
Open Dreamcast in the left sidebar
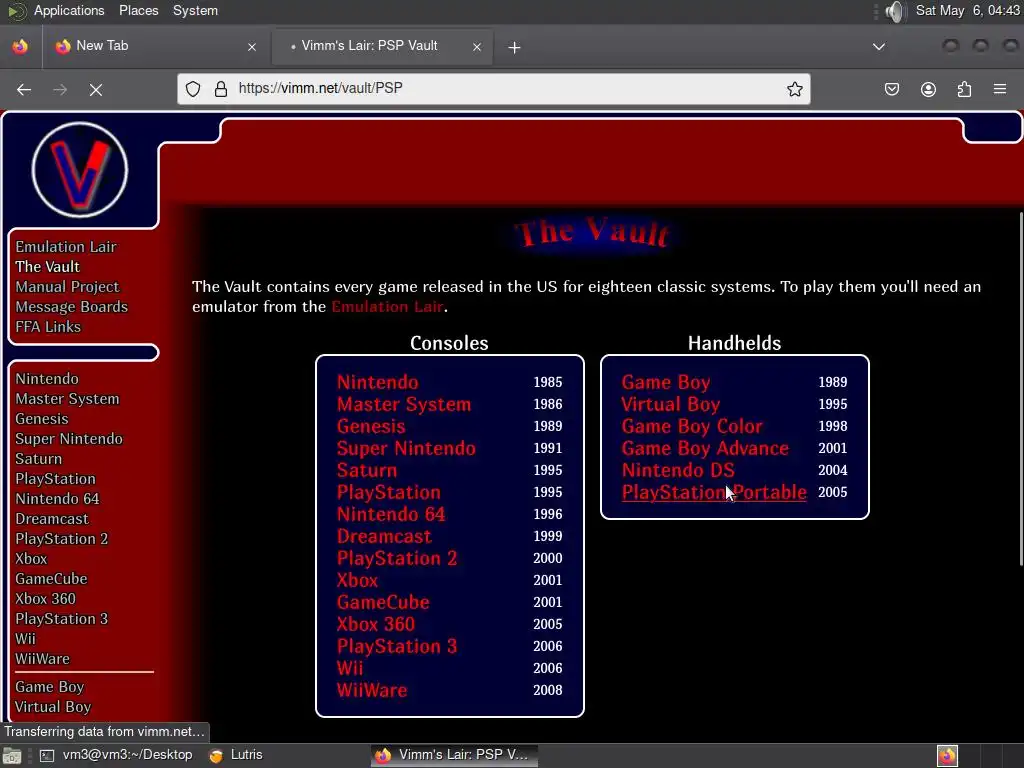coord(52,519)
